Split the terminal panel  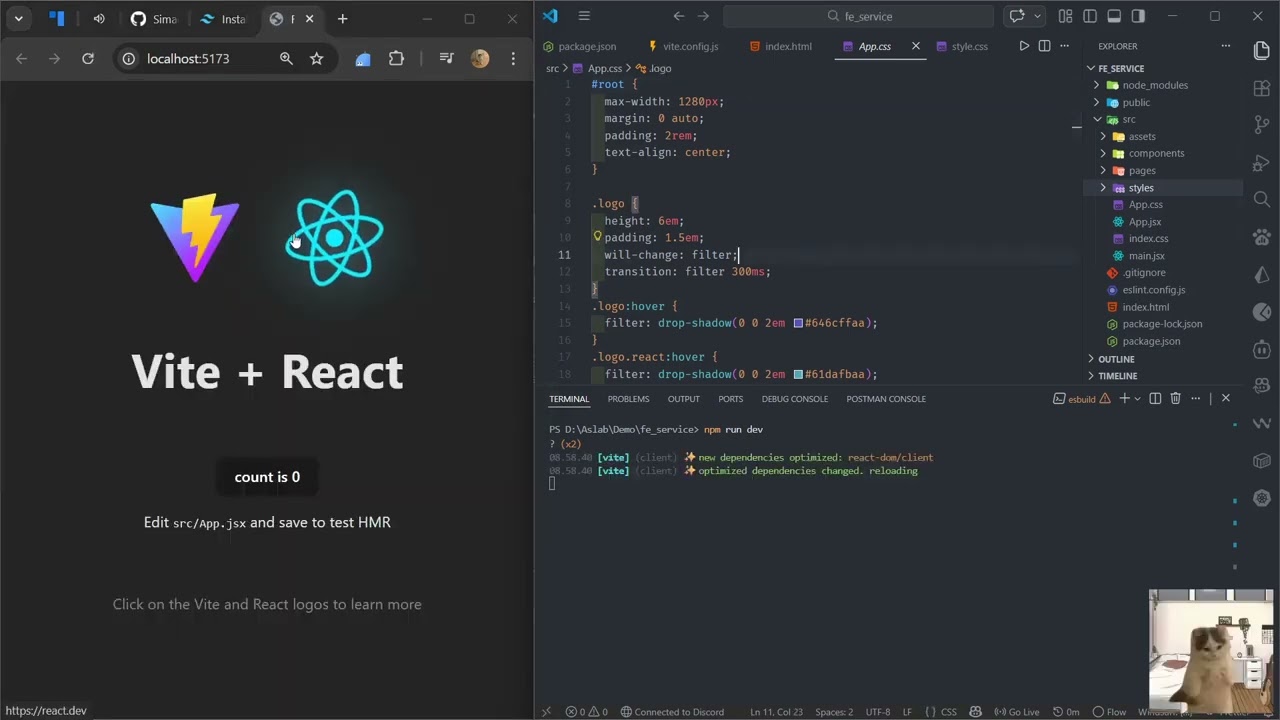[1155, 398]
